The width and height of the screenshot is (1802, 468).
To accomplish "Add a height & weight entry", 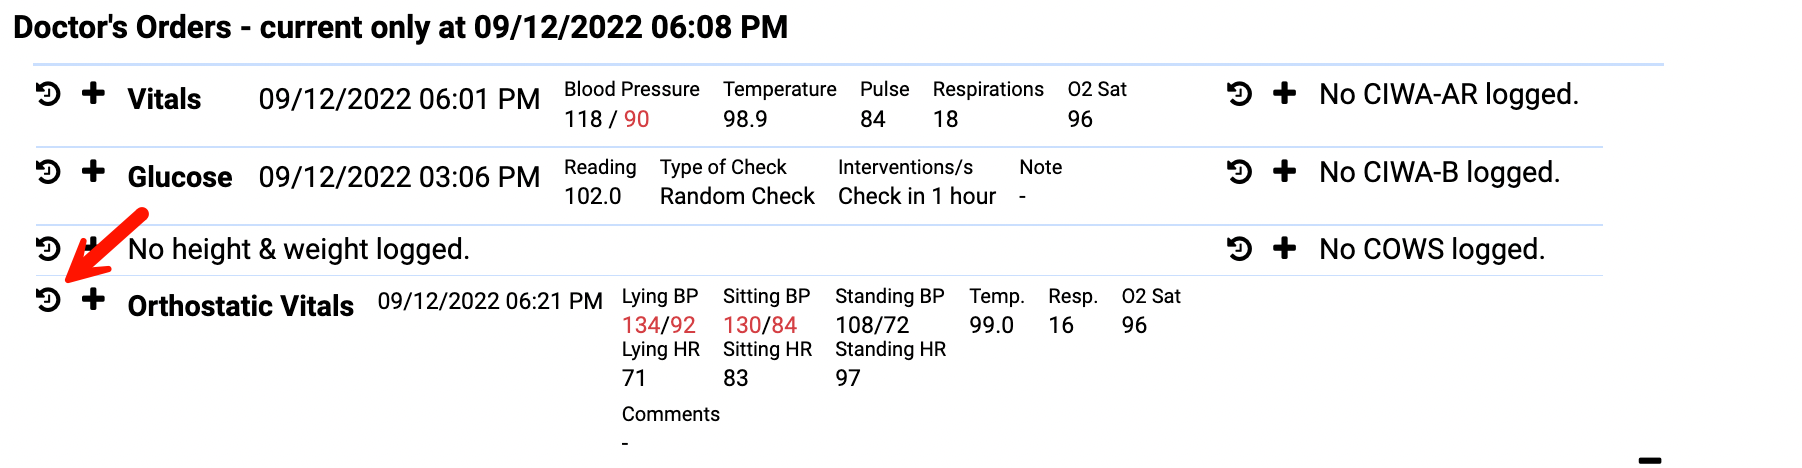I will click(x=93, y=246).
